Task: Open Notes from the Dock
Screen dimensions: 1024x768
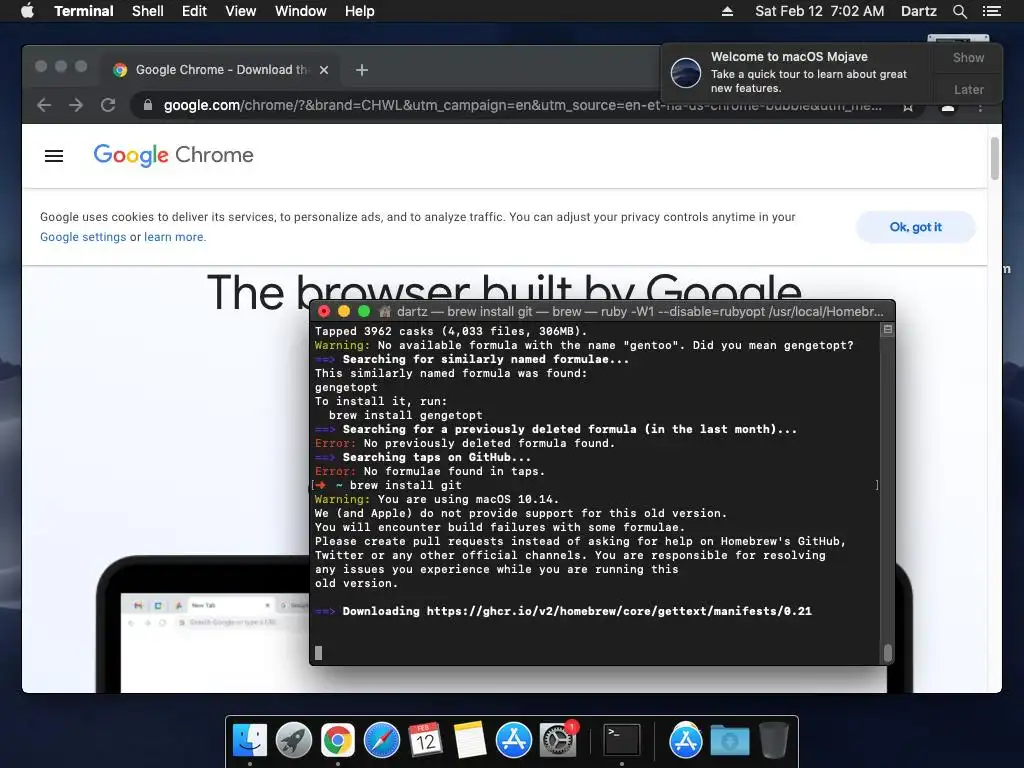Action: (470, 741)
